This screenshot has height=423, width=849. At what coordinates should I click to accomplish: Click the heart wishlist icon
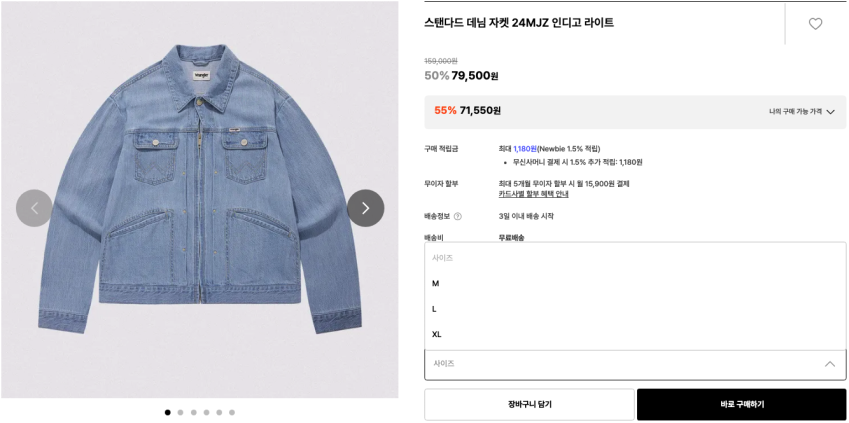(x=815, y=24)
